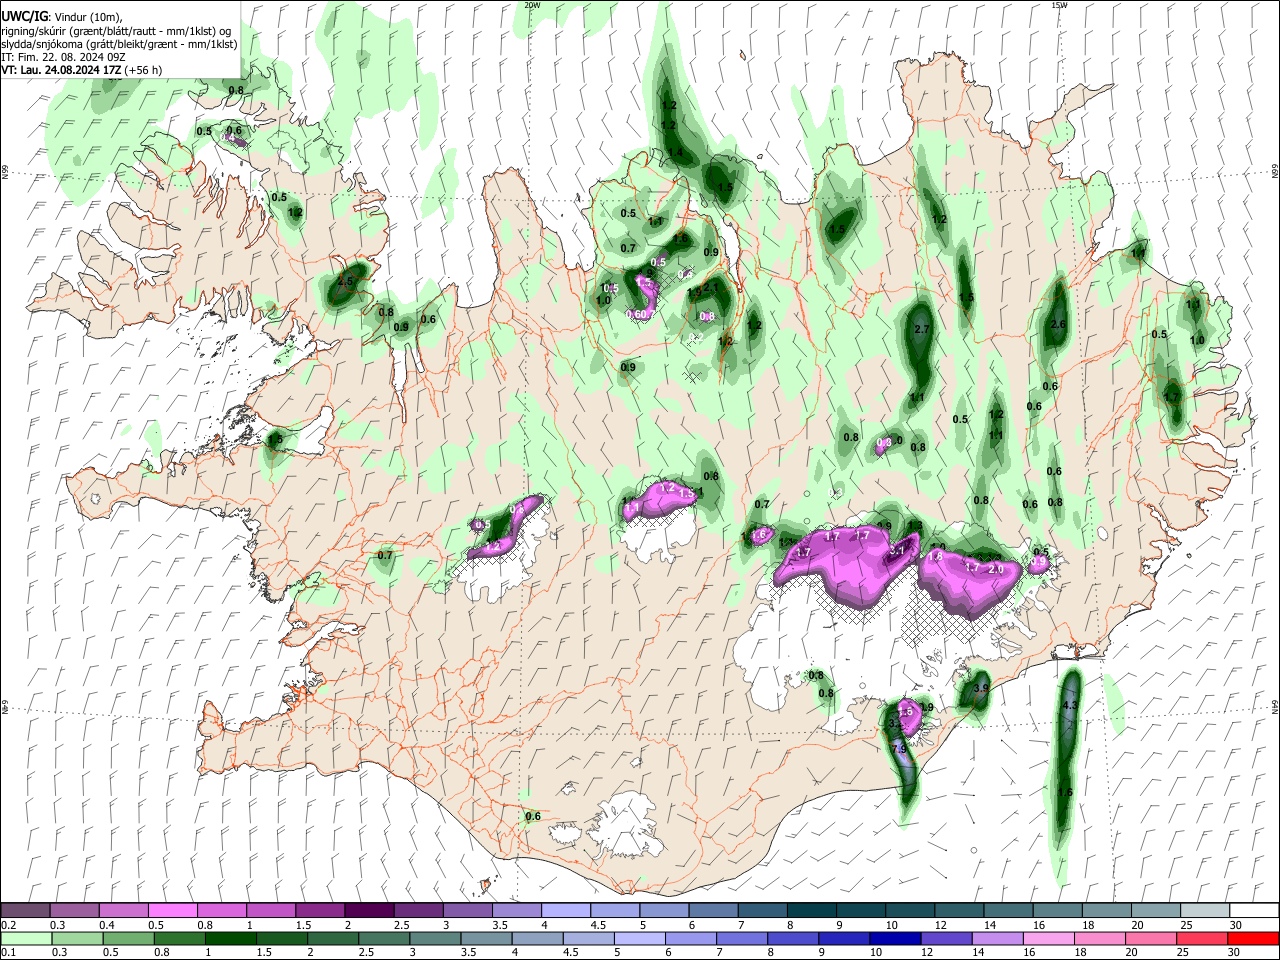The height and width of the screenshot is (960, 1280).
Task: Pick light lavender 4–4.5 swatch, upper scale
Action: (566, 910)
